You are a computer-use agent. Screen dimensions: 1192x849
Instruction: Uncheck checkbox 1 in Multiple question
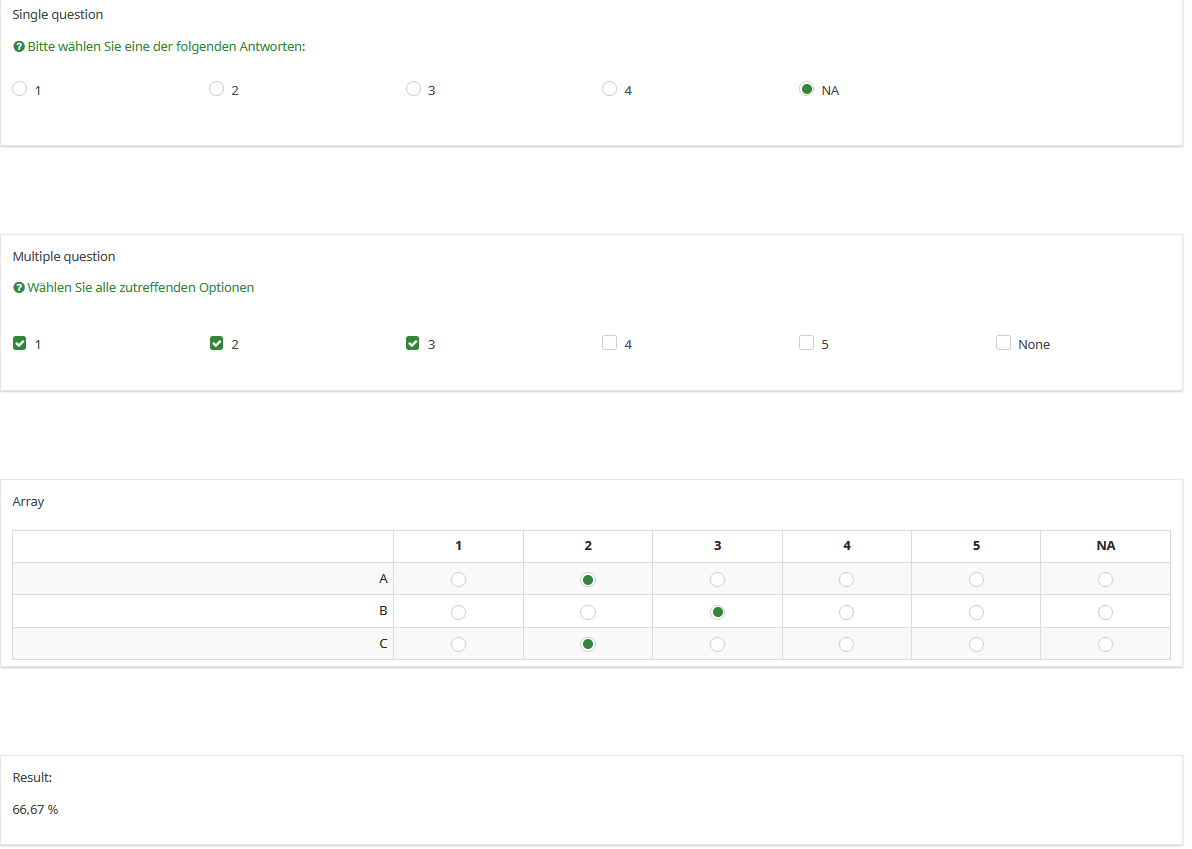(x=19, y=343)
